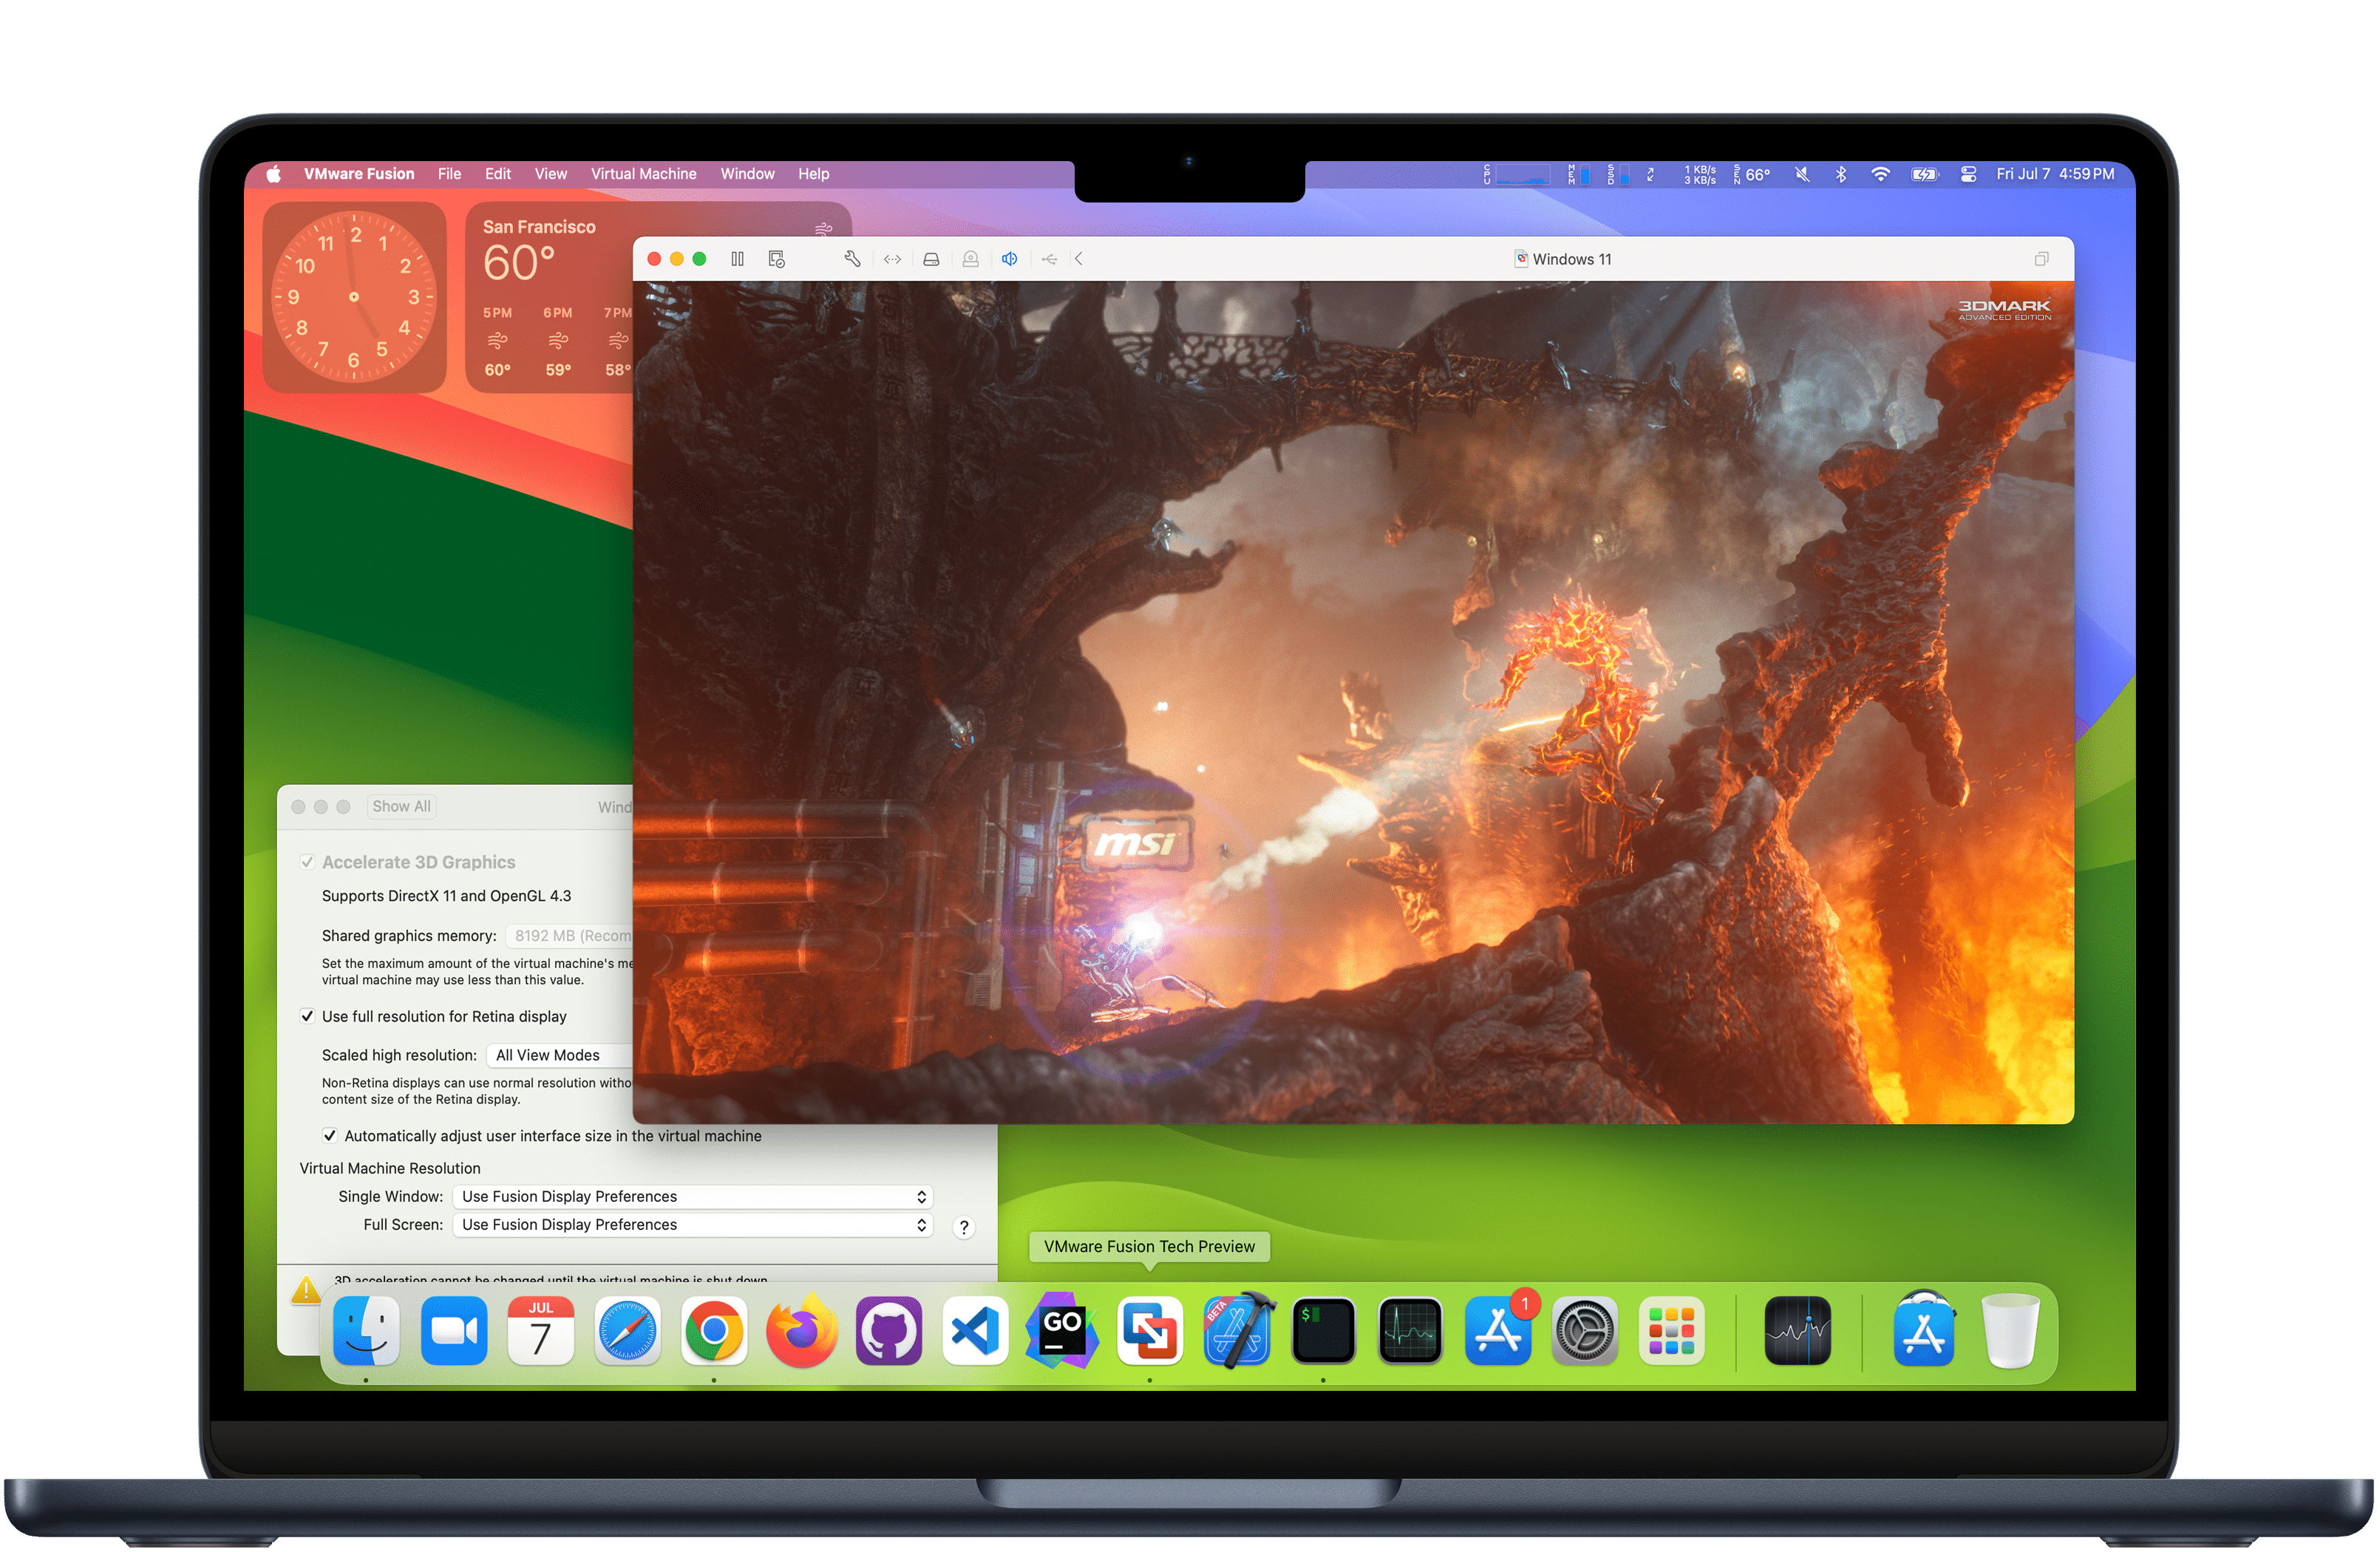Click the 66° sensor temperature readout

[1752, 174]
